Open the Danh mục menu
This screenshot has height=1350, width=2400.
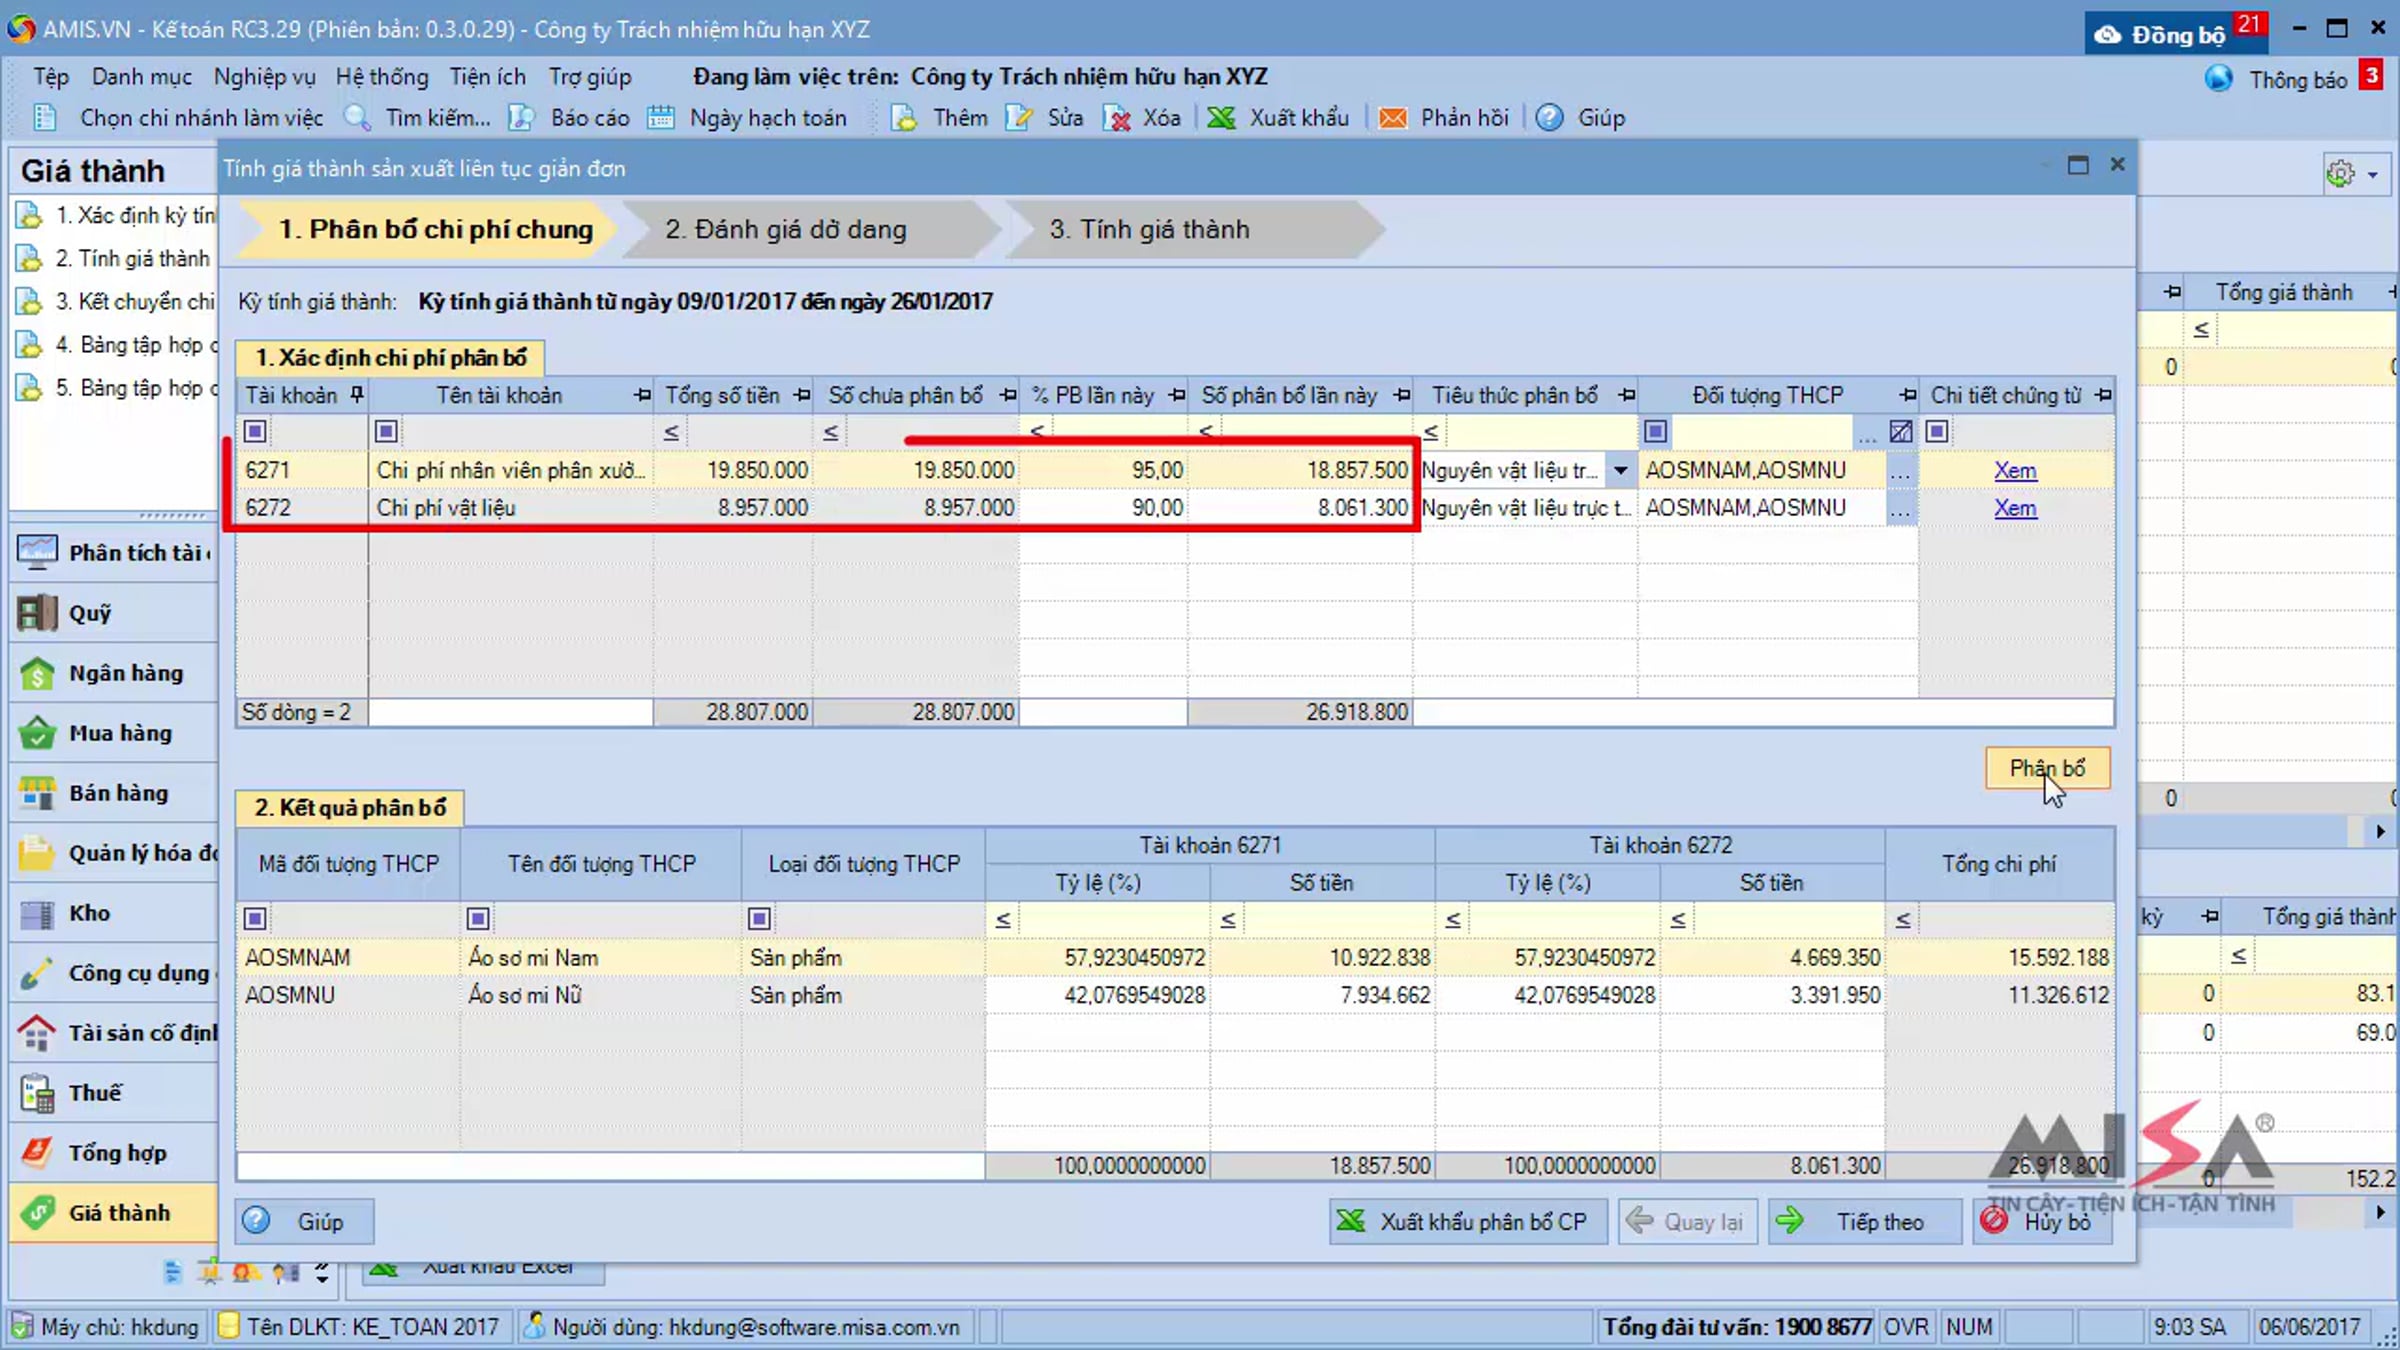pos(142,77)
